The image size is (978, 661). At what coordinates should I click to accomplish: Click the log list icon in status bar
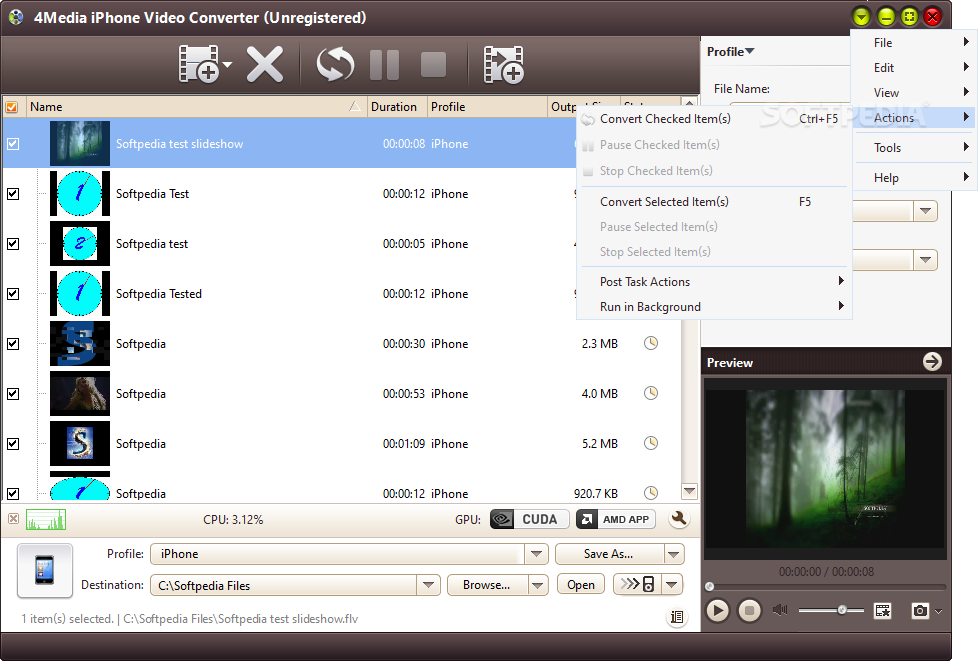pos(677,617)
